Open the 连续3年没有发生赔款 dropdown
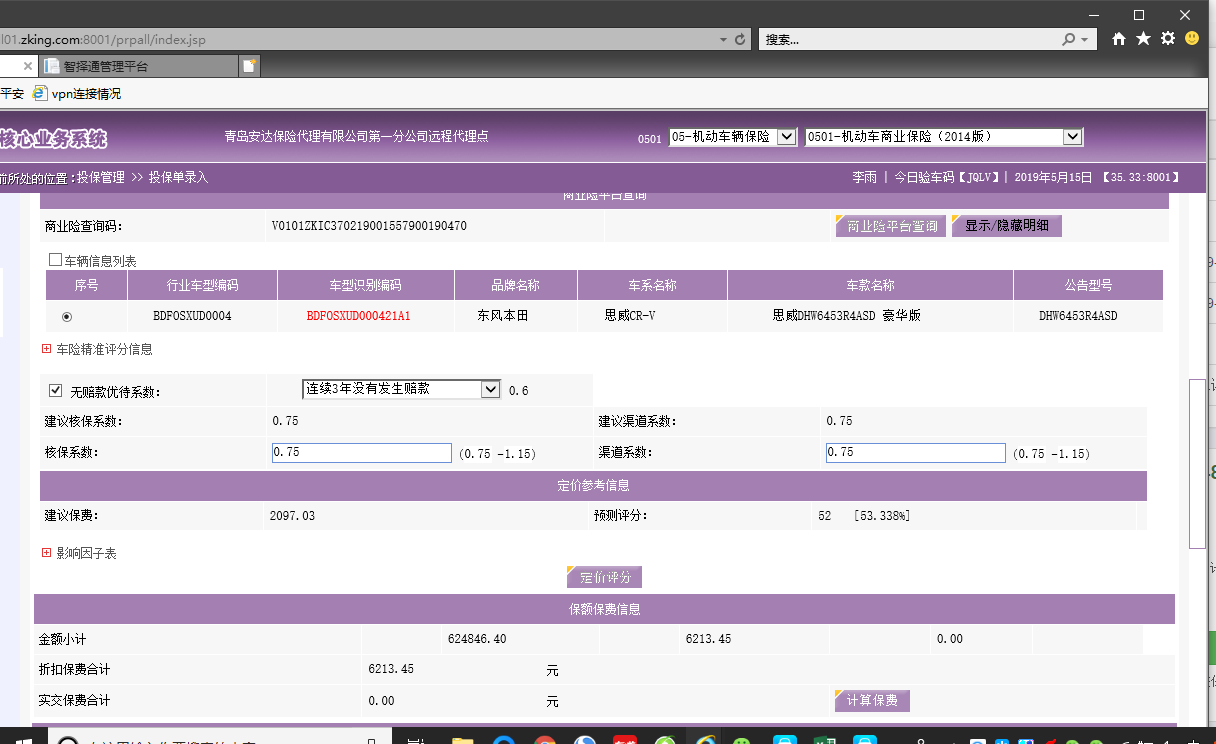The width and height of the screenshot is (1216, 744). (x=490, y=389)
